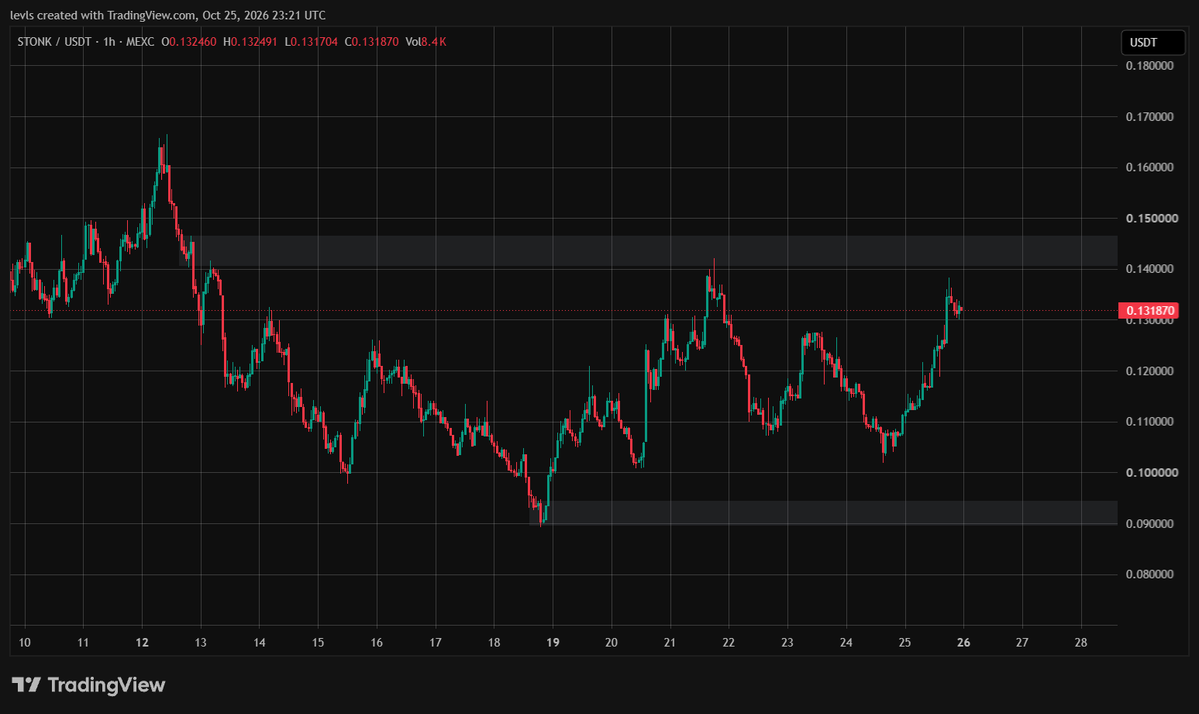Click date 12 on the time axis

coord(142,643)
